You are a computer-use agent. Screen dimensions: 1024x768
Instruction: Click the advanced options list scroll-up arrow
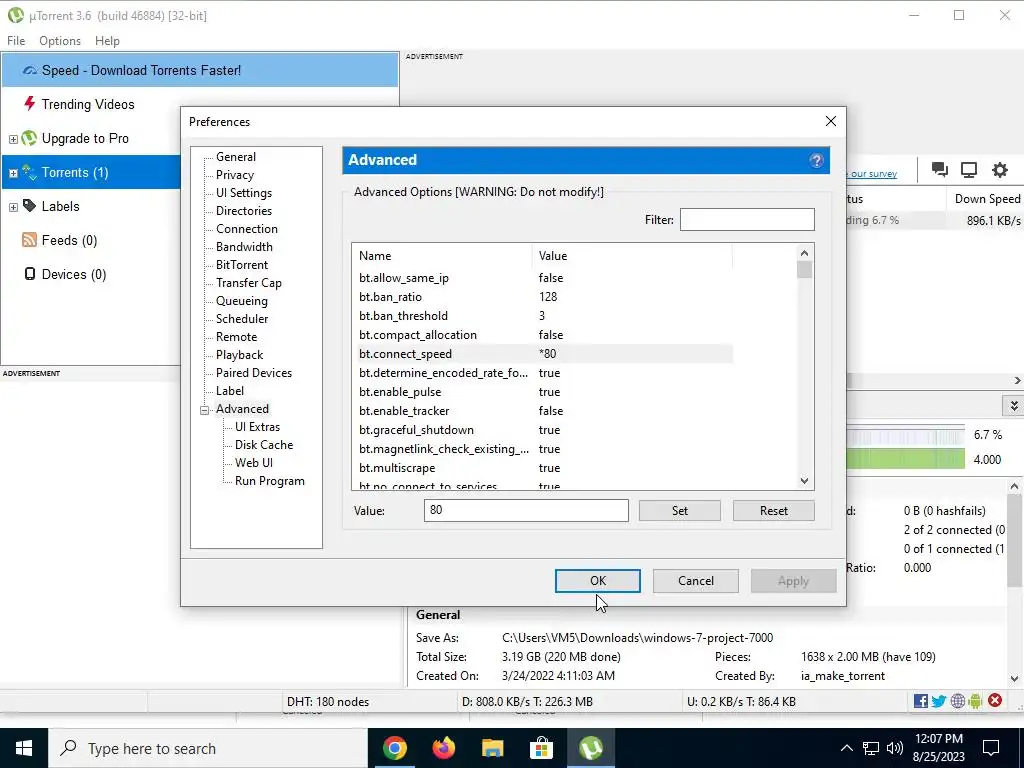[x=805, y=253]
